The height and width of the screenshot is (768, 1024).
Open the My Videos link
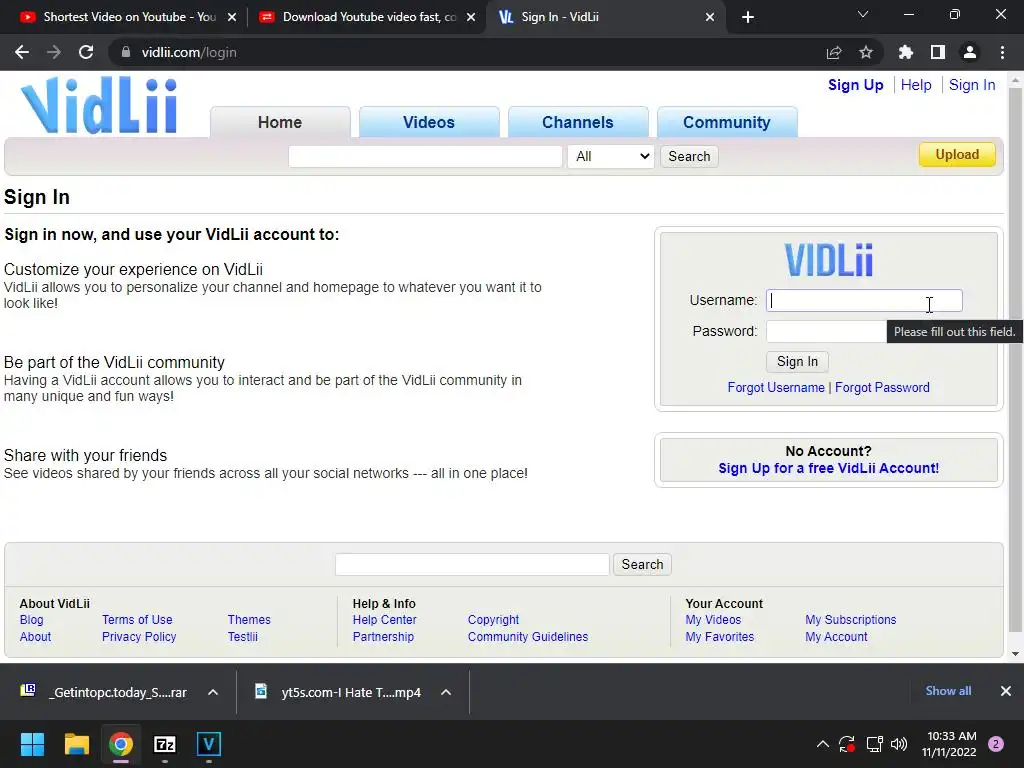coord(713,620)
